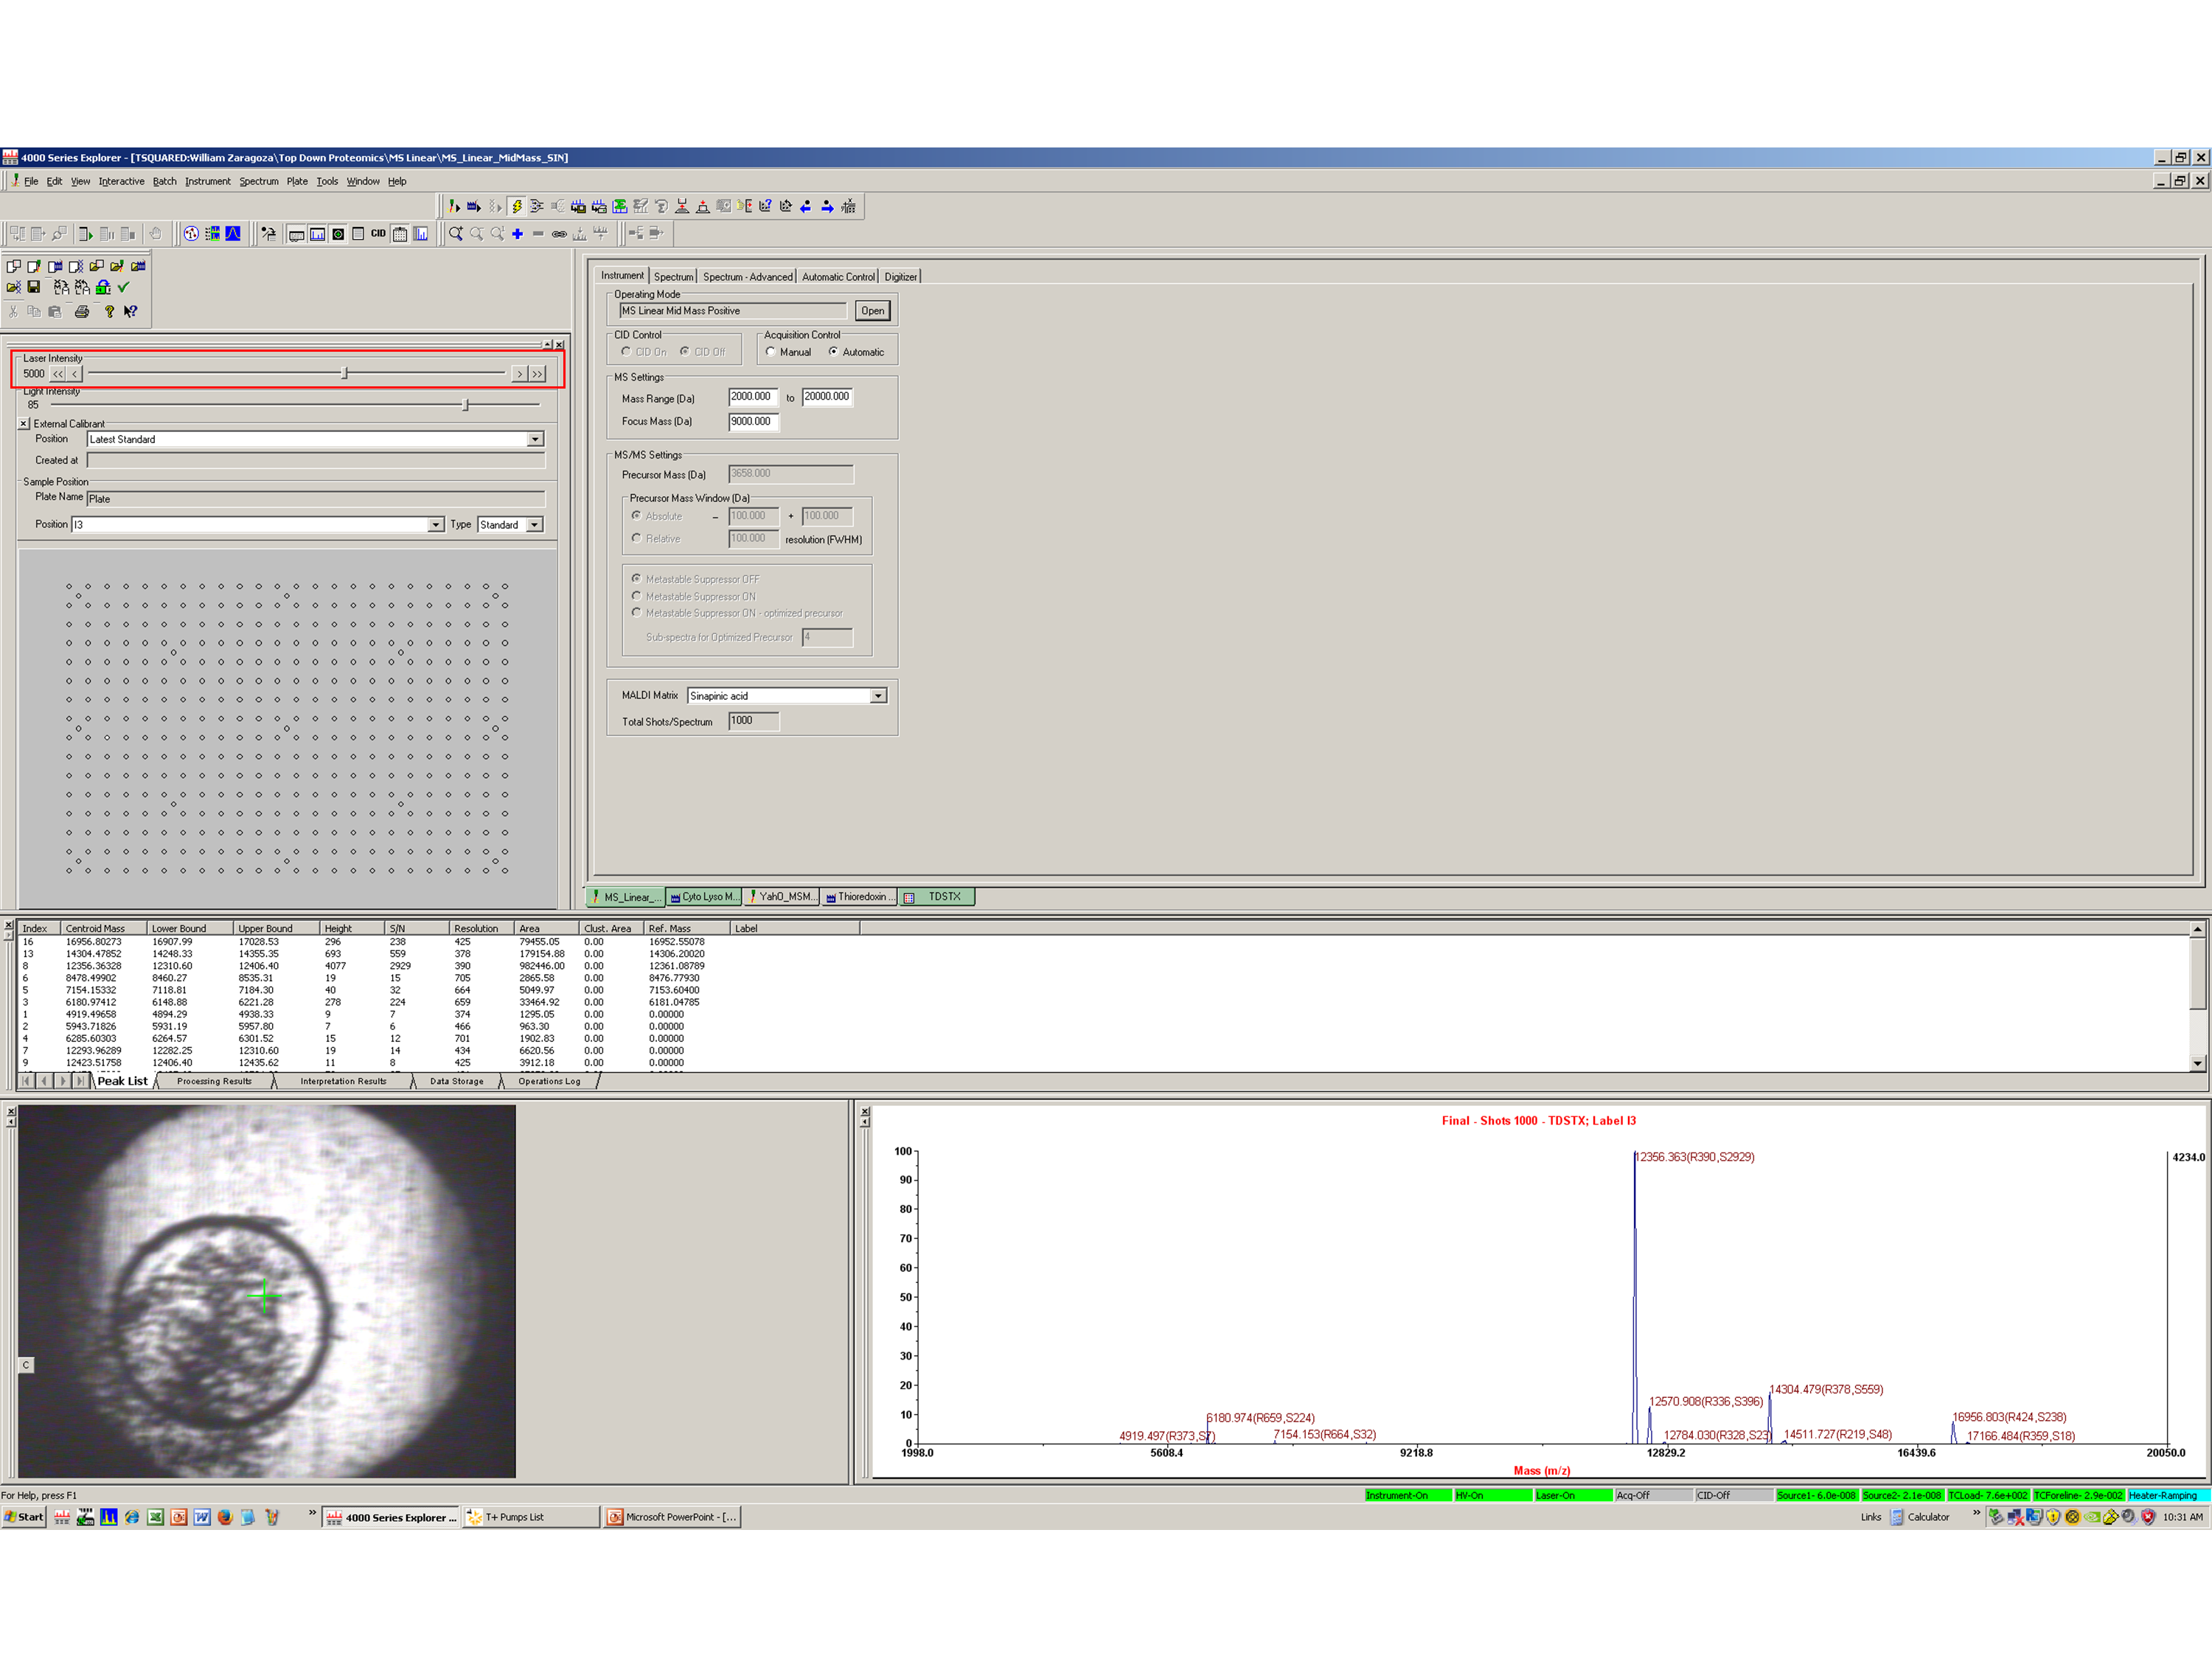Click the green checkmark icon
2212x1659 pixels.
tap(124, 287)
